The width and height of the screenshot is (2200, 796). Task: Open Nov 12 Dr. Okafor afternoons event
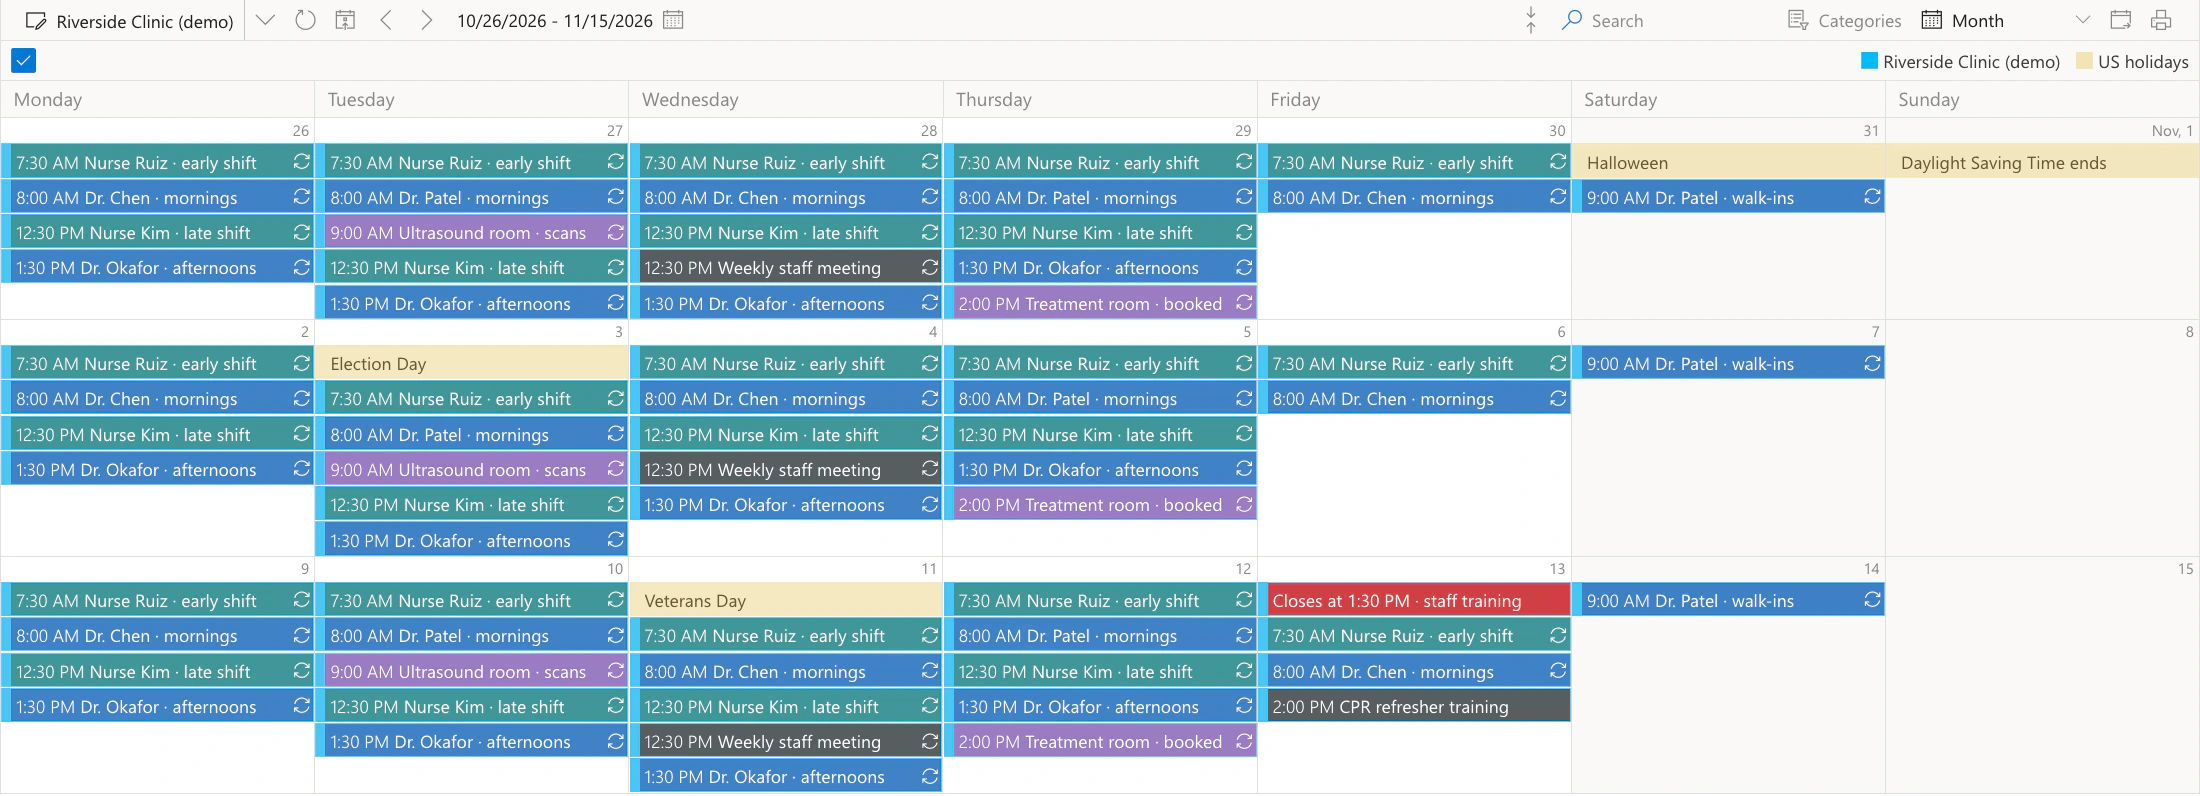[x=1100, y=706]
